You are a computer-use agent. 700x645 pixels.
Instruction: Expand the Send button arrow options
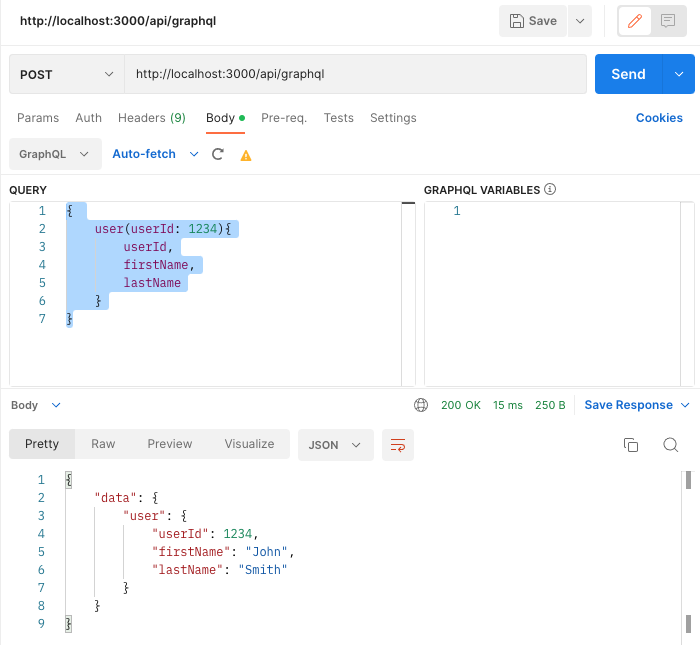(679, 74)
